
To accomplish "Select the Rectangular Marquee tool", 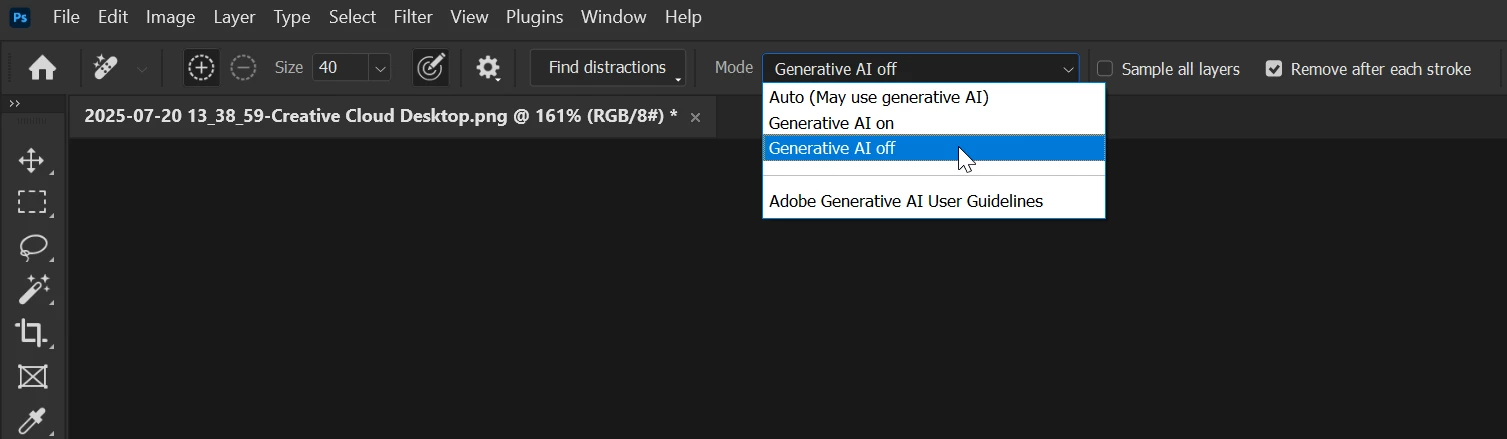I will pos(32,203).
